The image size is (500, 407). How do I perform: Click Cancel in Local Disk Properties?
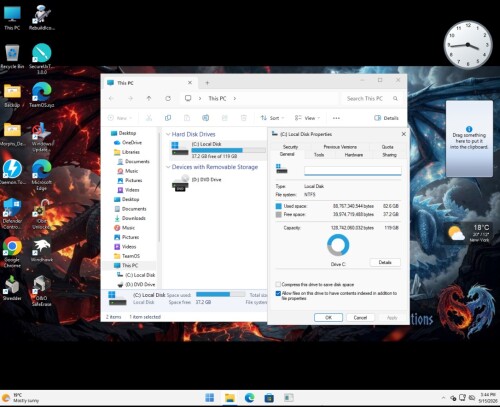[x=360, y=318]
